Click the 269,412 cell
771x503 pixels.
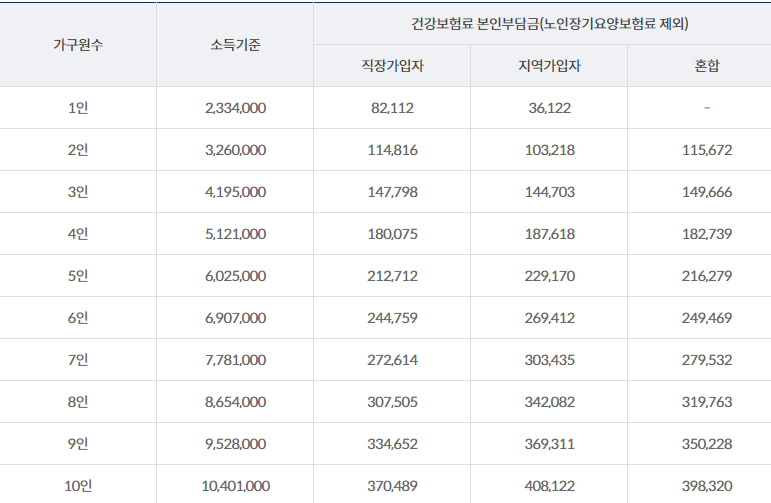(550, 318)
